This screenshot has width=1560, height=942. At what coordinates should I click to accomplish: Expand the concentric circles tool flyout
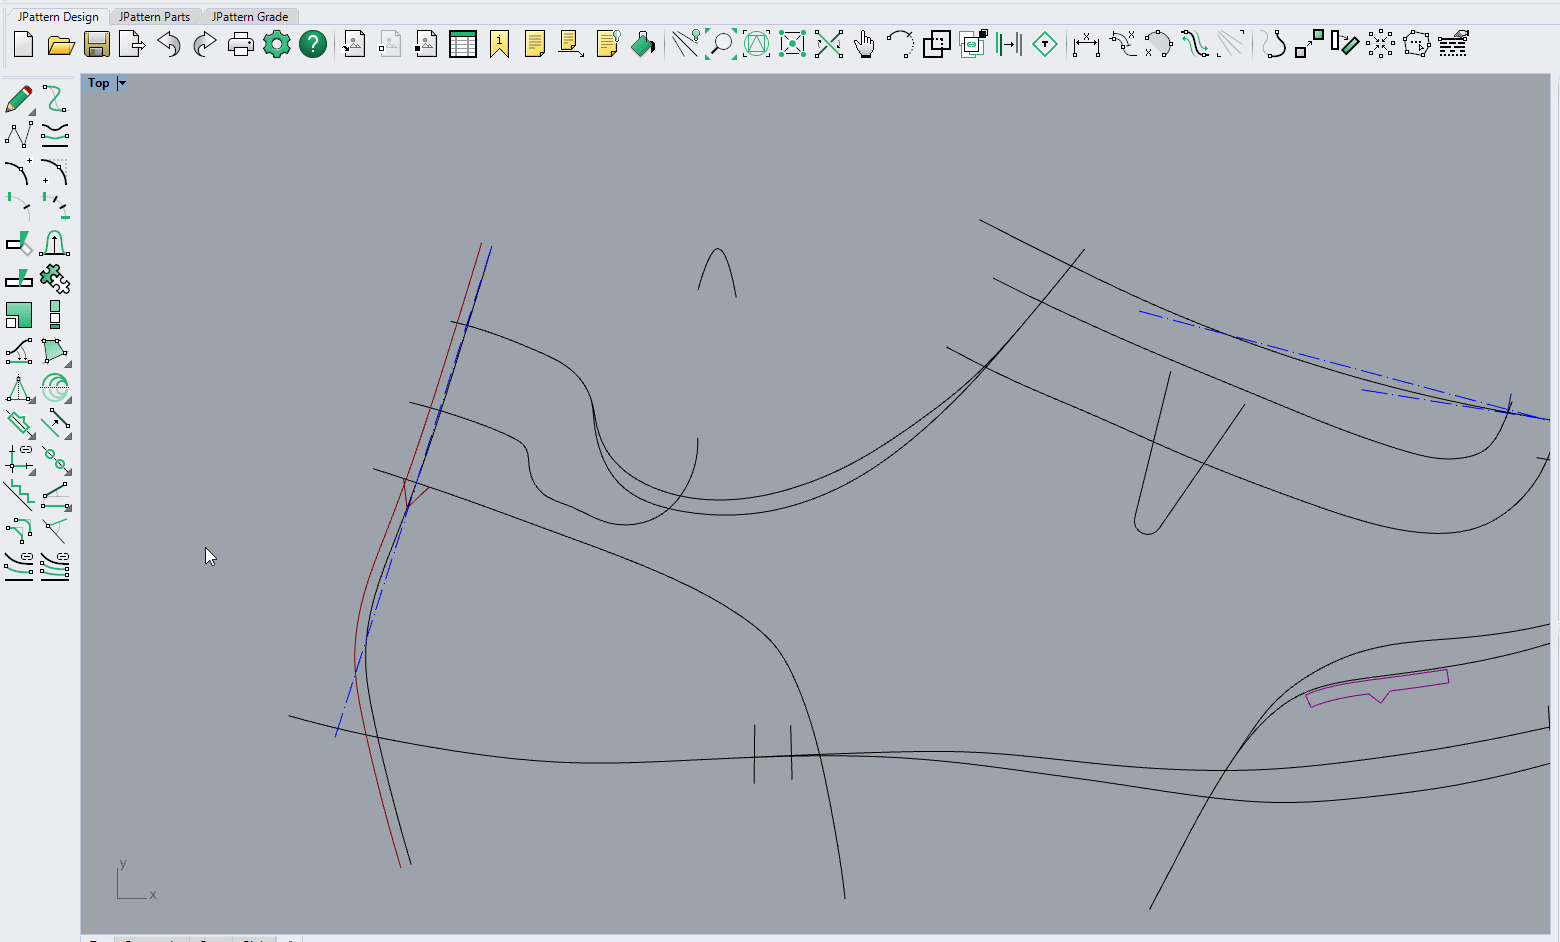coord(67,400)
